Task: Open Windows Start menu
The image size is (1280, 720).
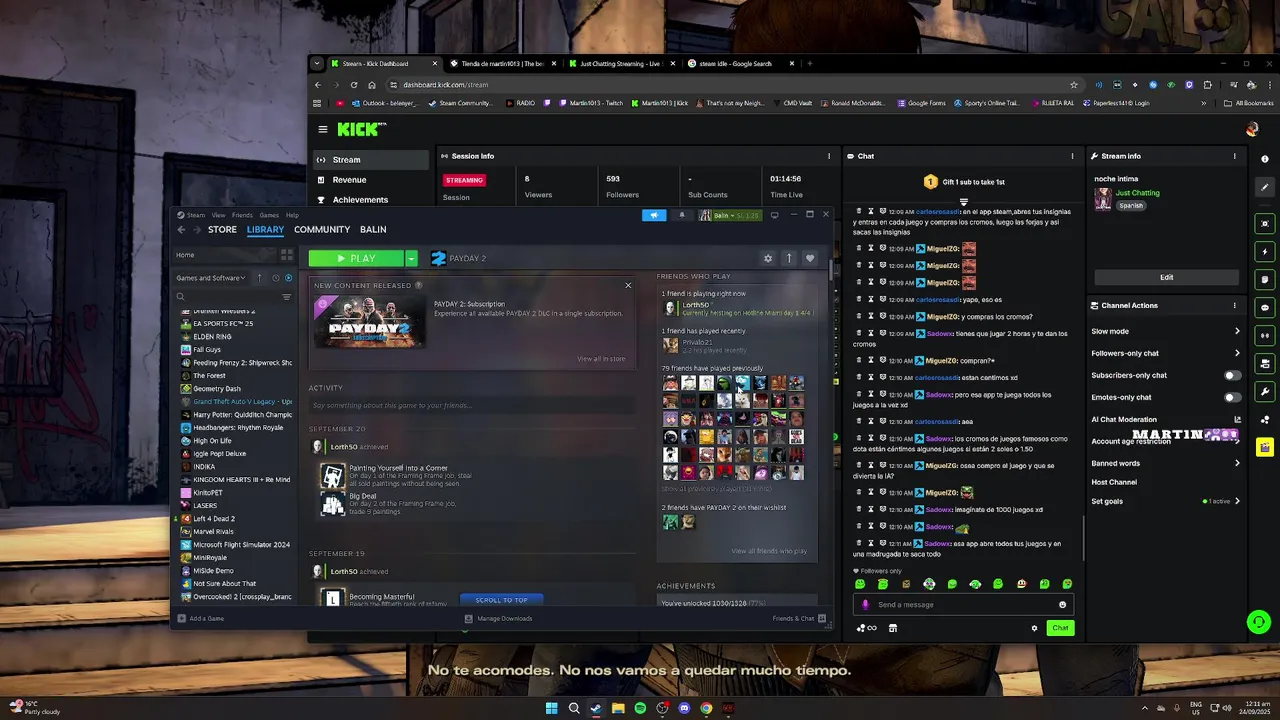Action: (x=551, y=708)
